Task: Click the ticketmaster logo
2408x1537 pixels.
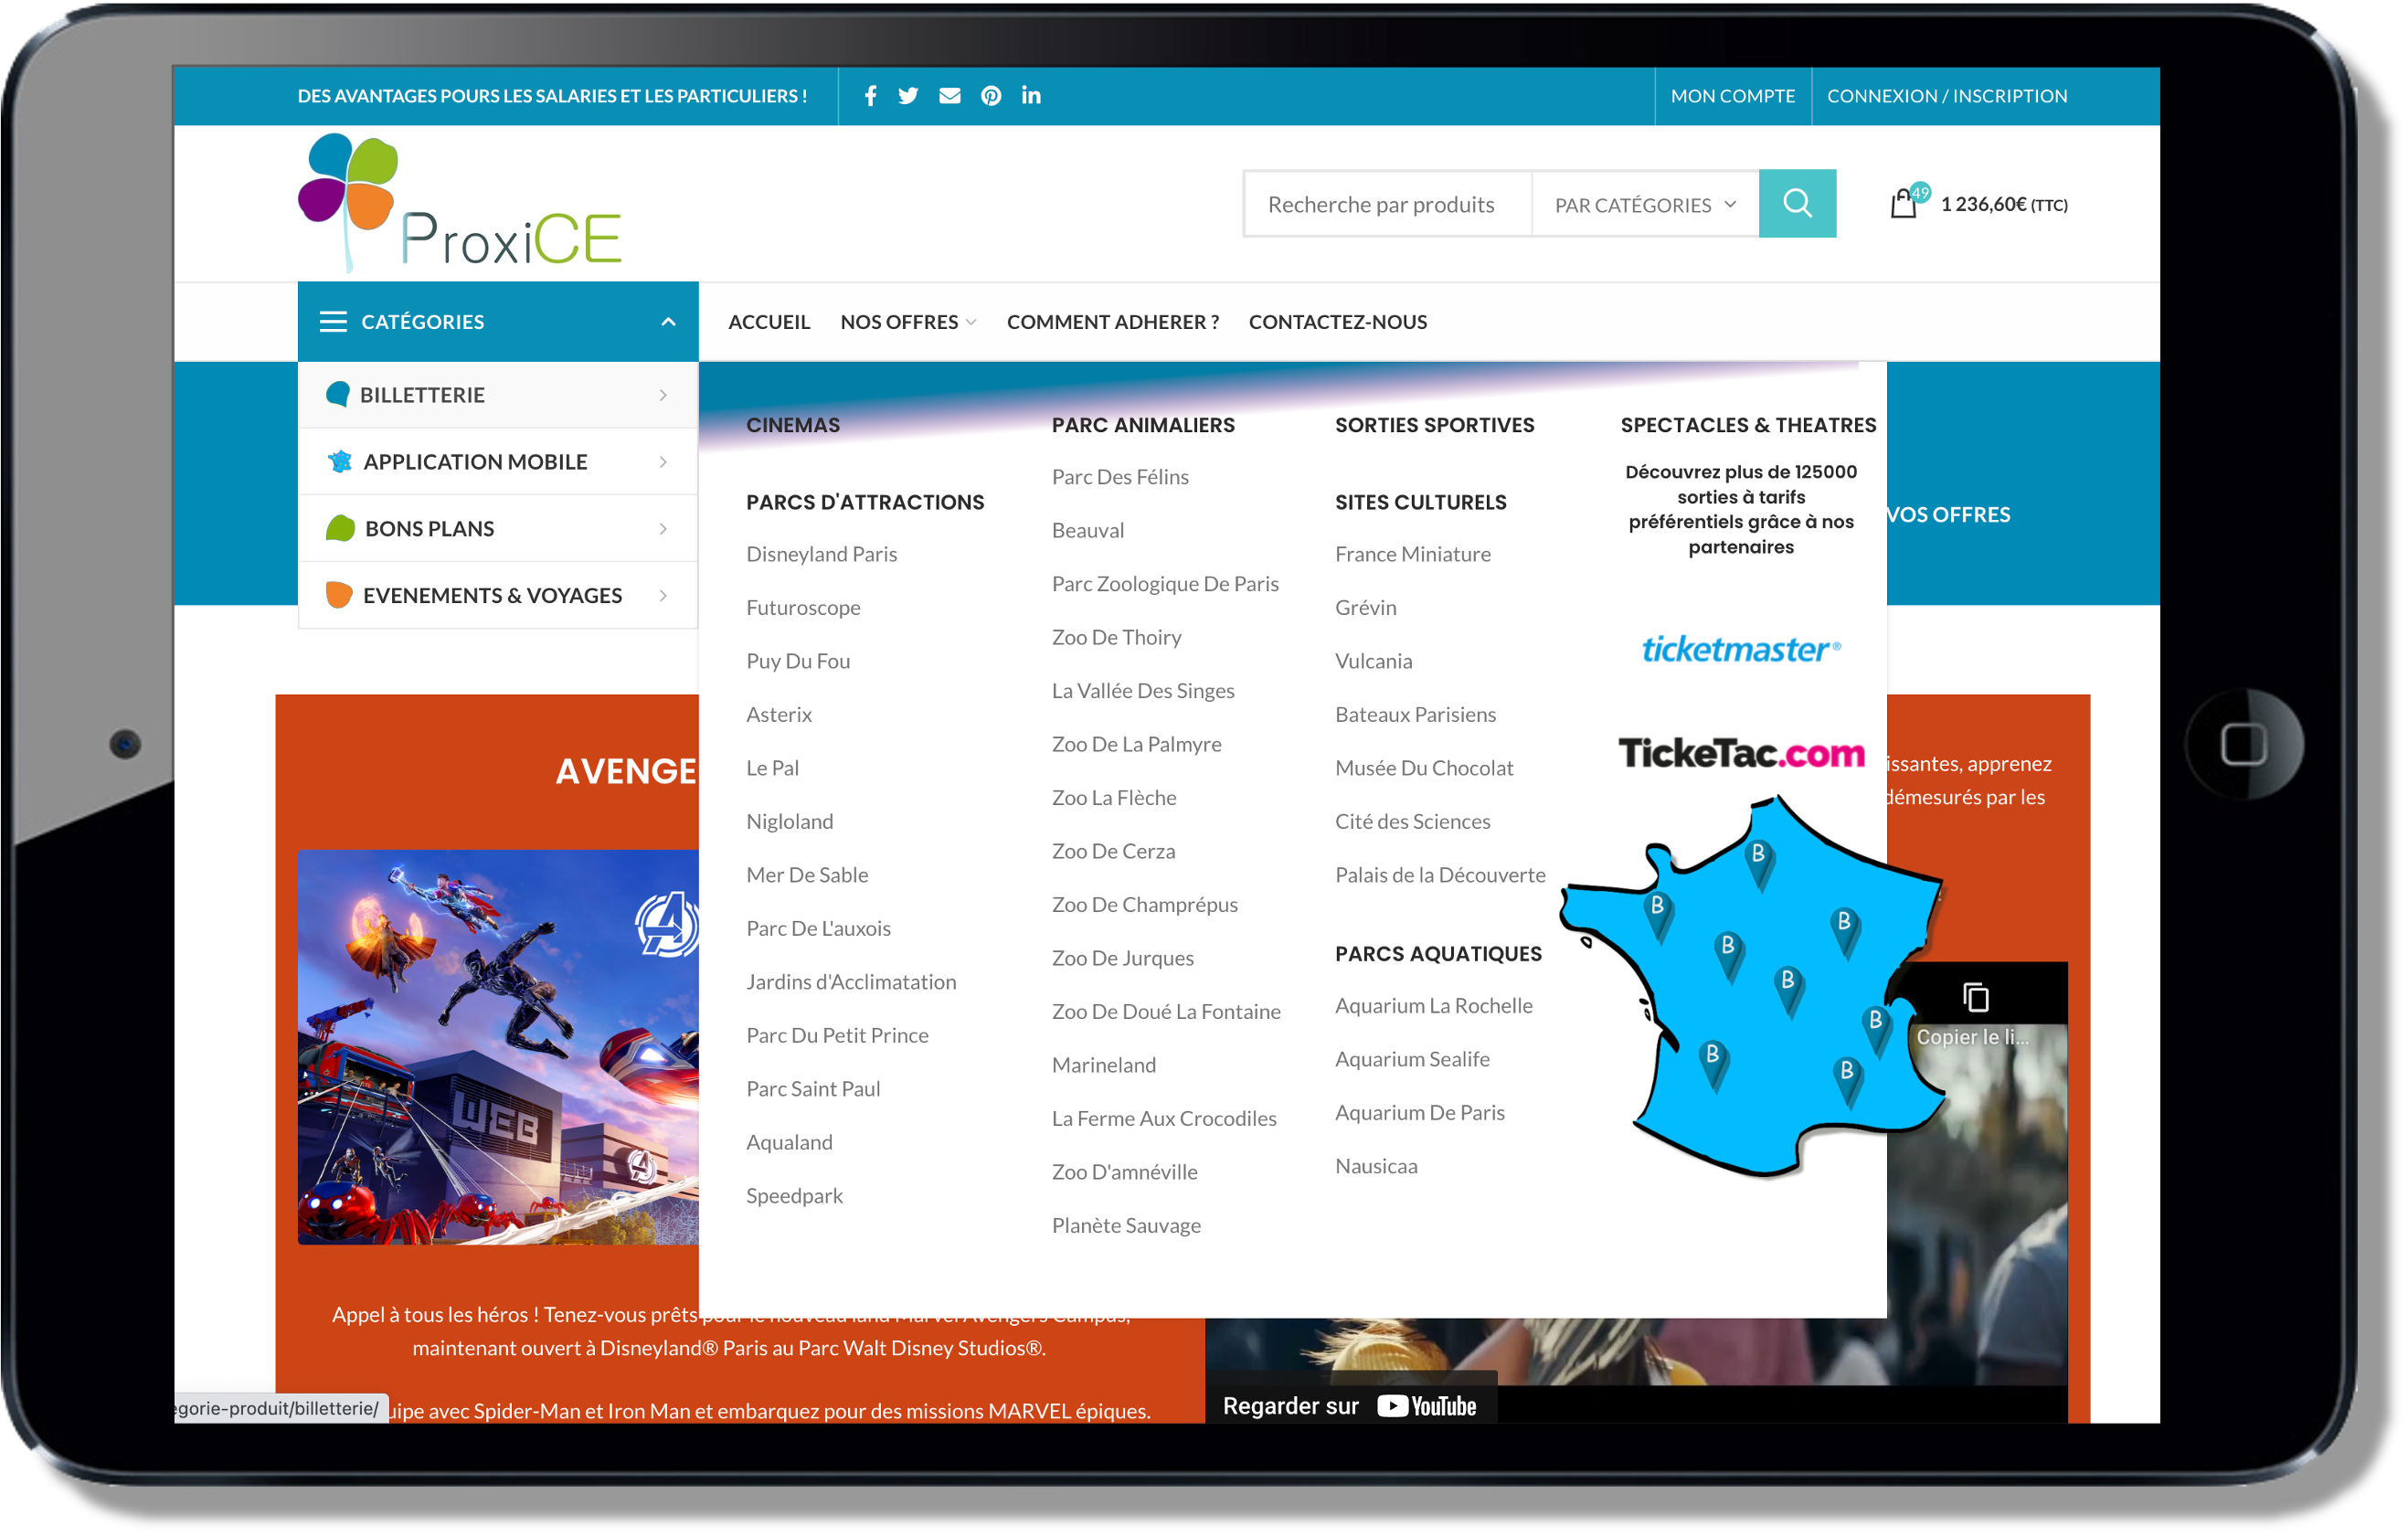Action: [x=1740, y=650]
